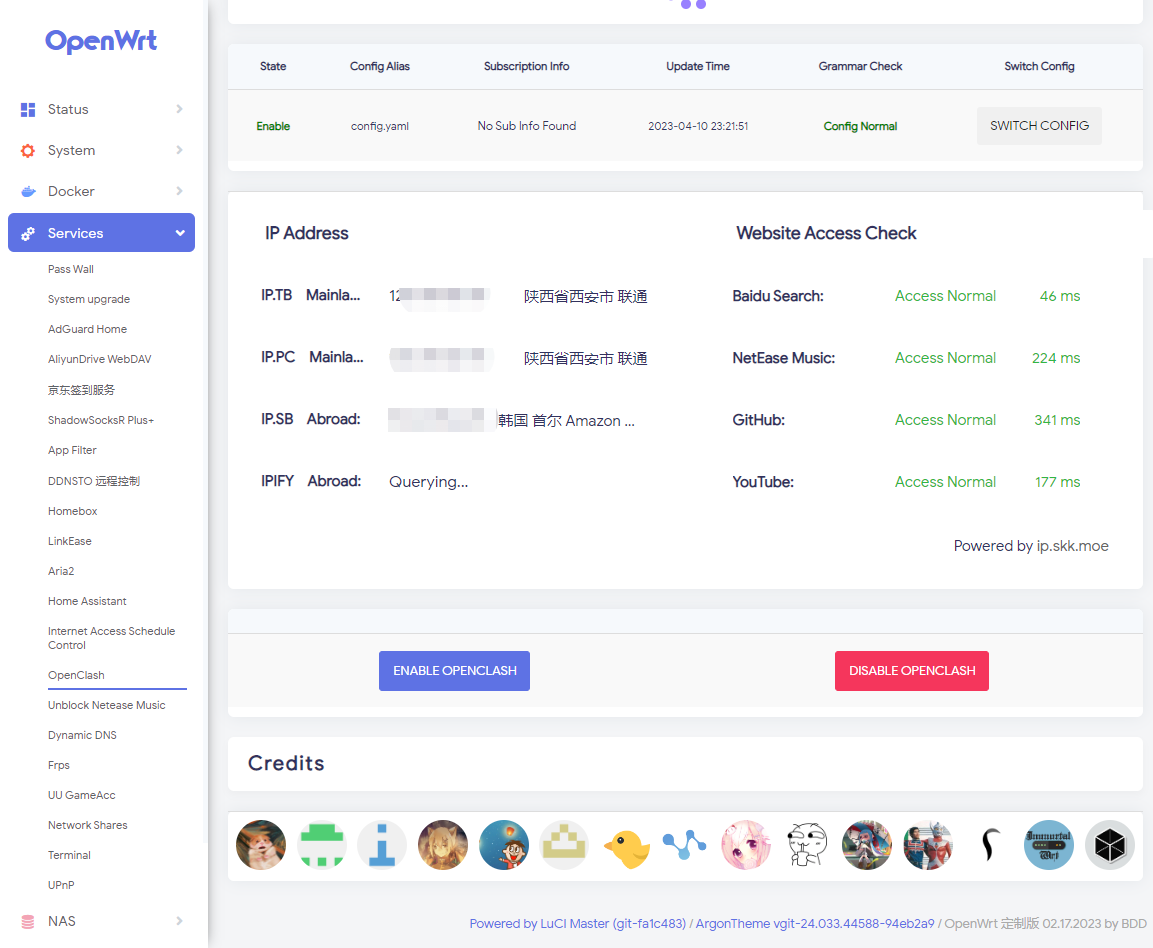
Task: Expand the NAS menu chevron
Action: point(179,921)
